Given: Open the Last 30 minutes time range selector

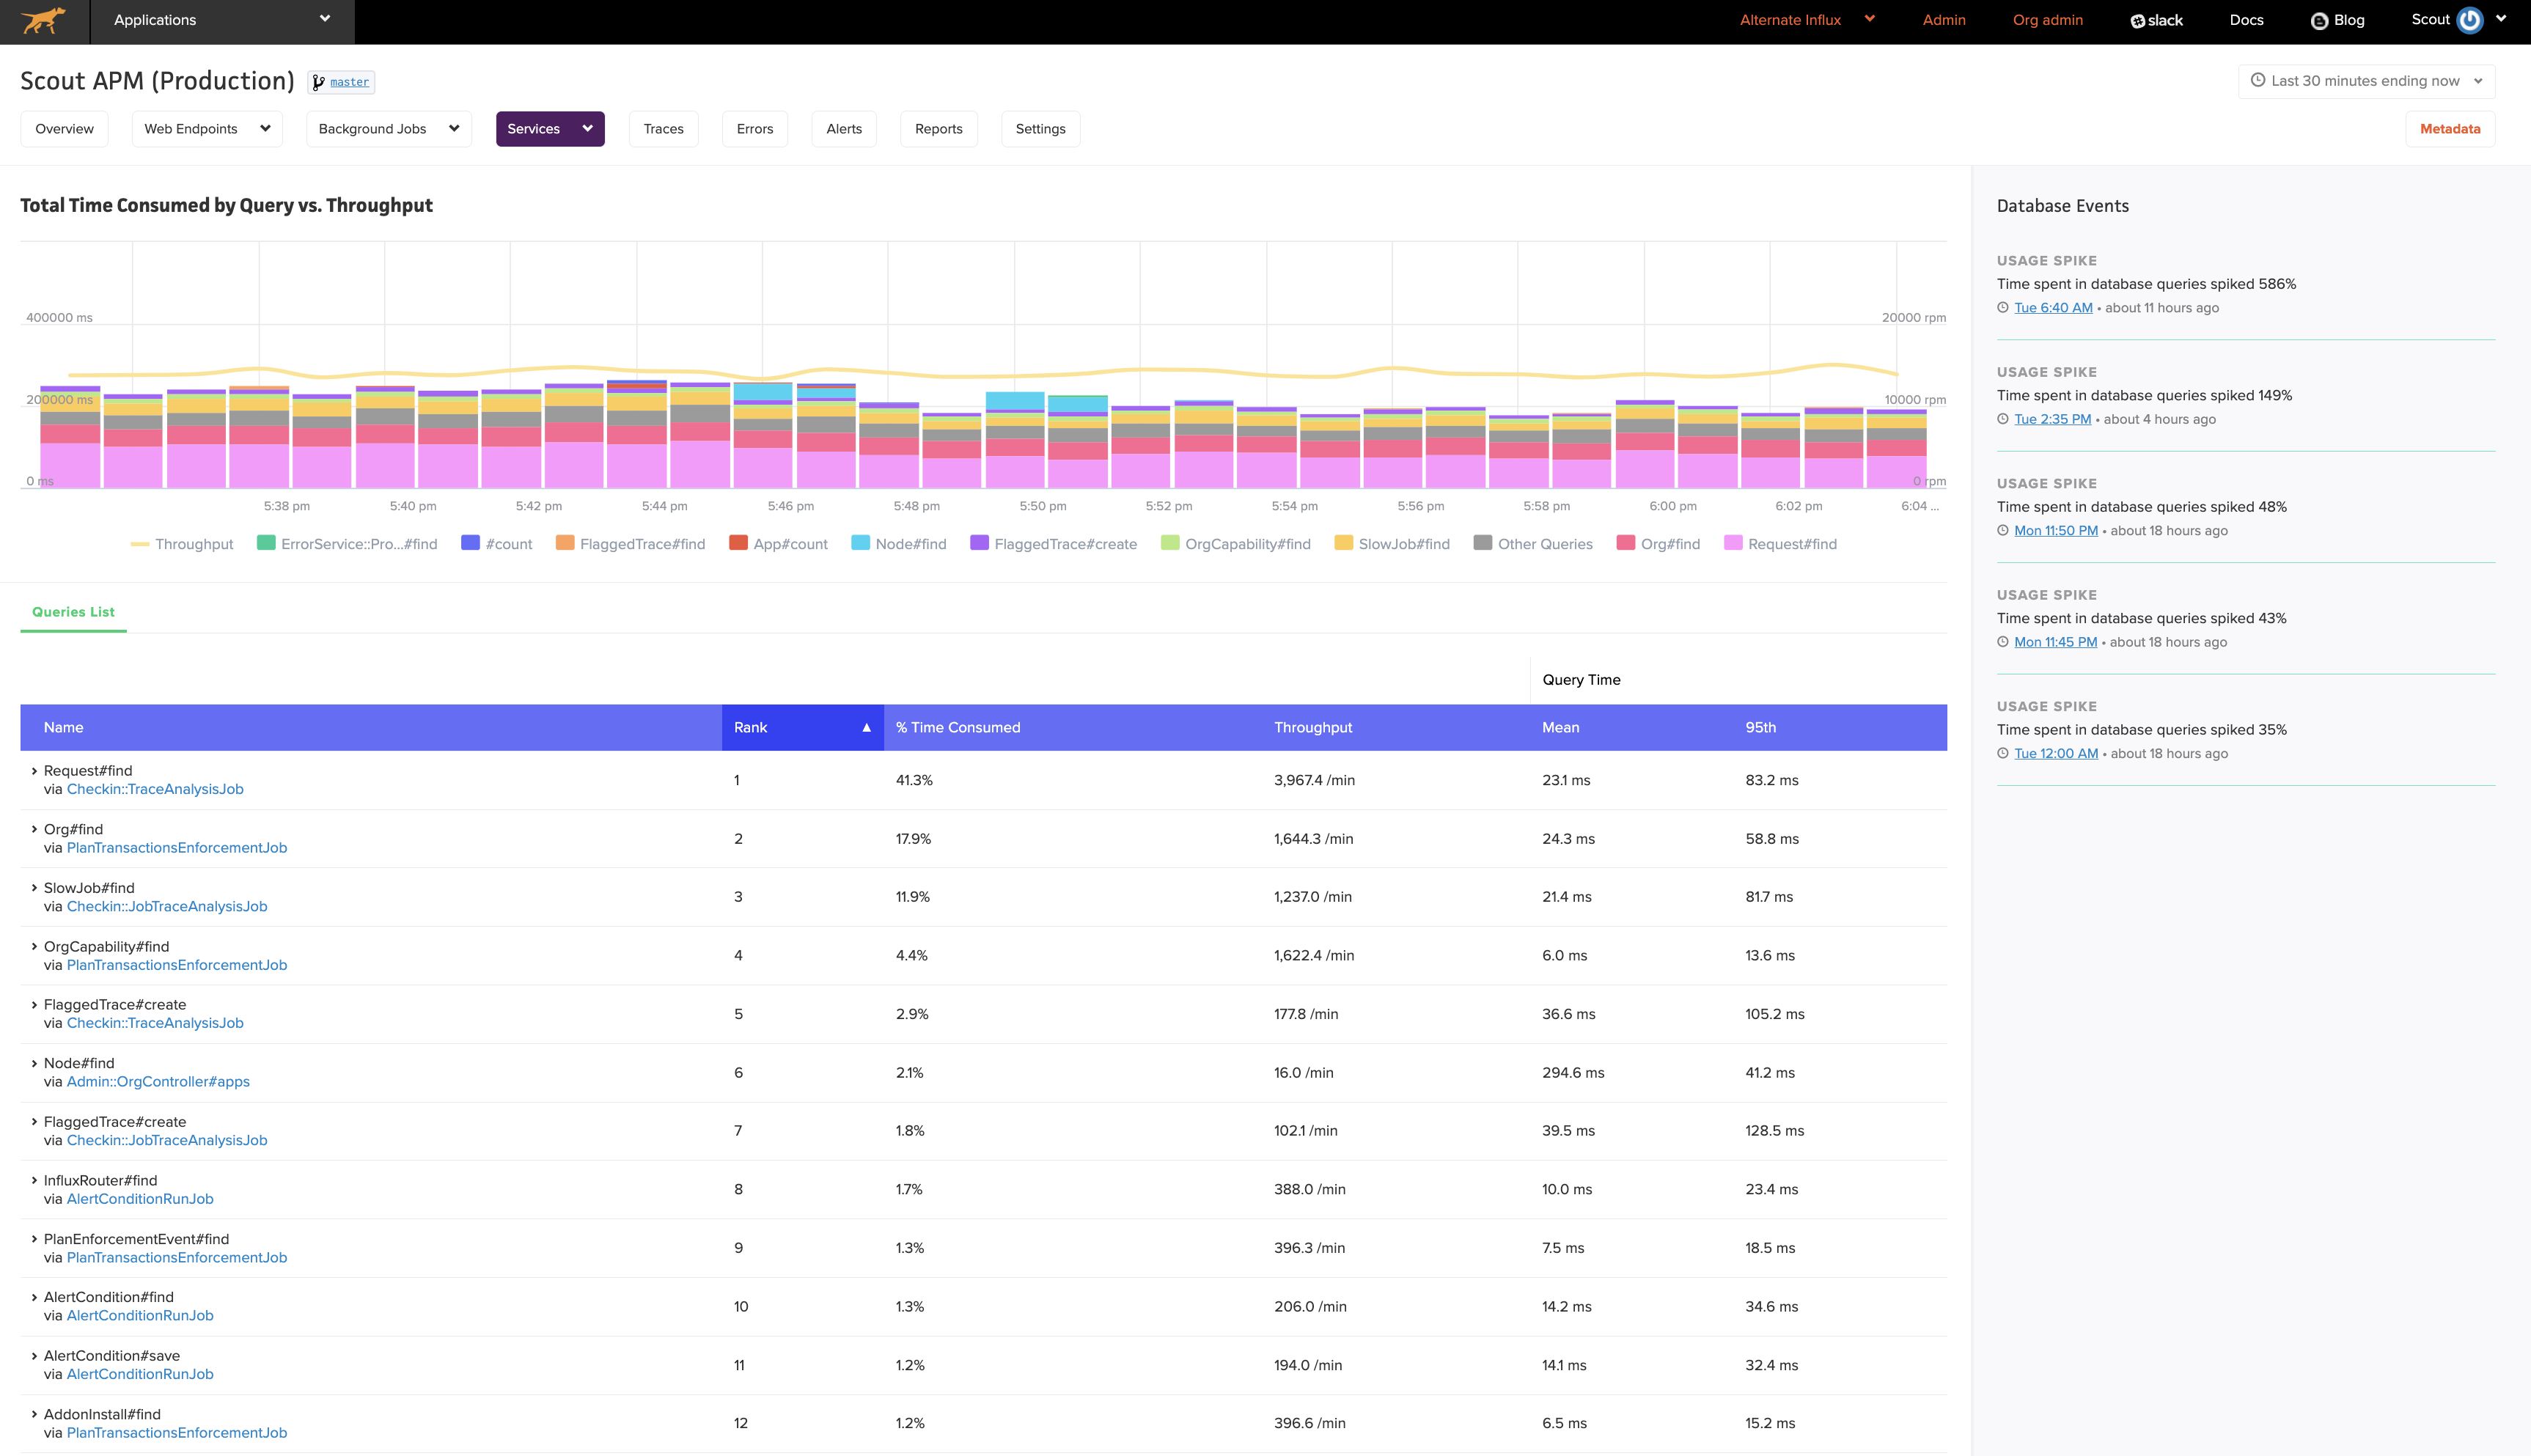Looking at the screenshot, I should [2366, 81].
